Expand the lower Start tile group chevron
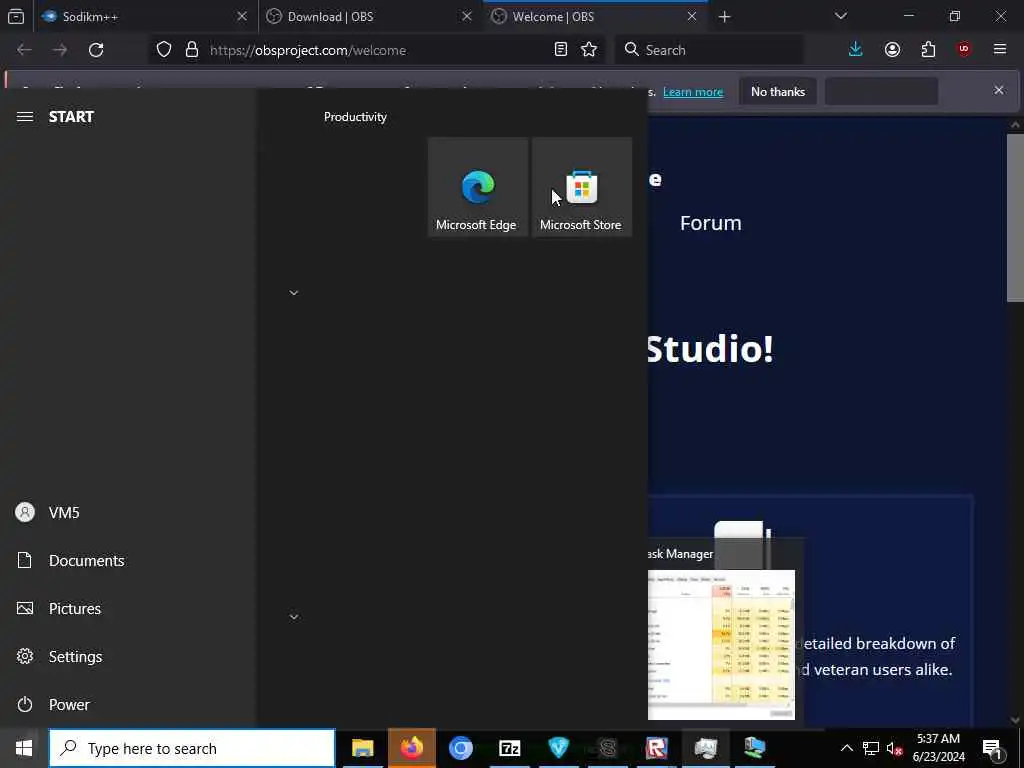Image resolution: width=1024 pixels, height=768 pixels. [294, 616]
